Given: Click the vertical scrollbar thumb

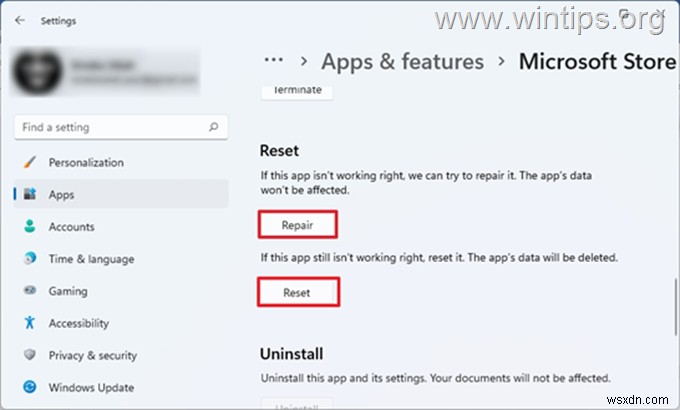Looking at the screenshot, I should (x=676, y=307).
